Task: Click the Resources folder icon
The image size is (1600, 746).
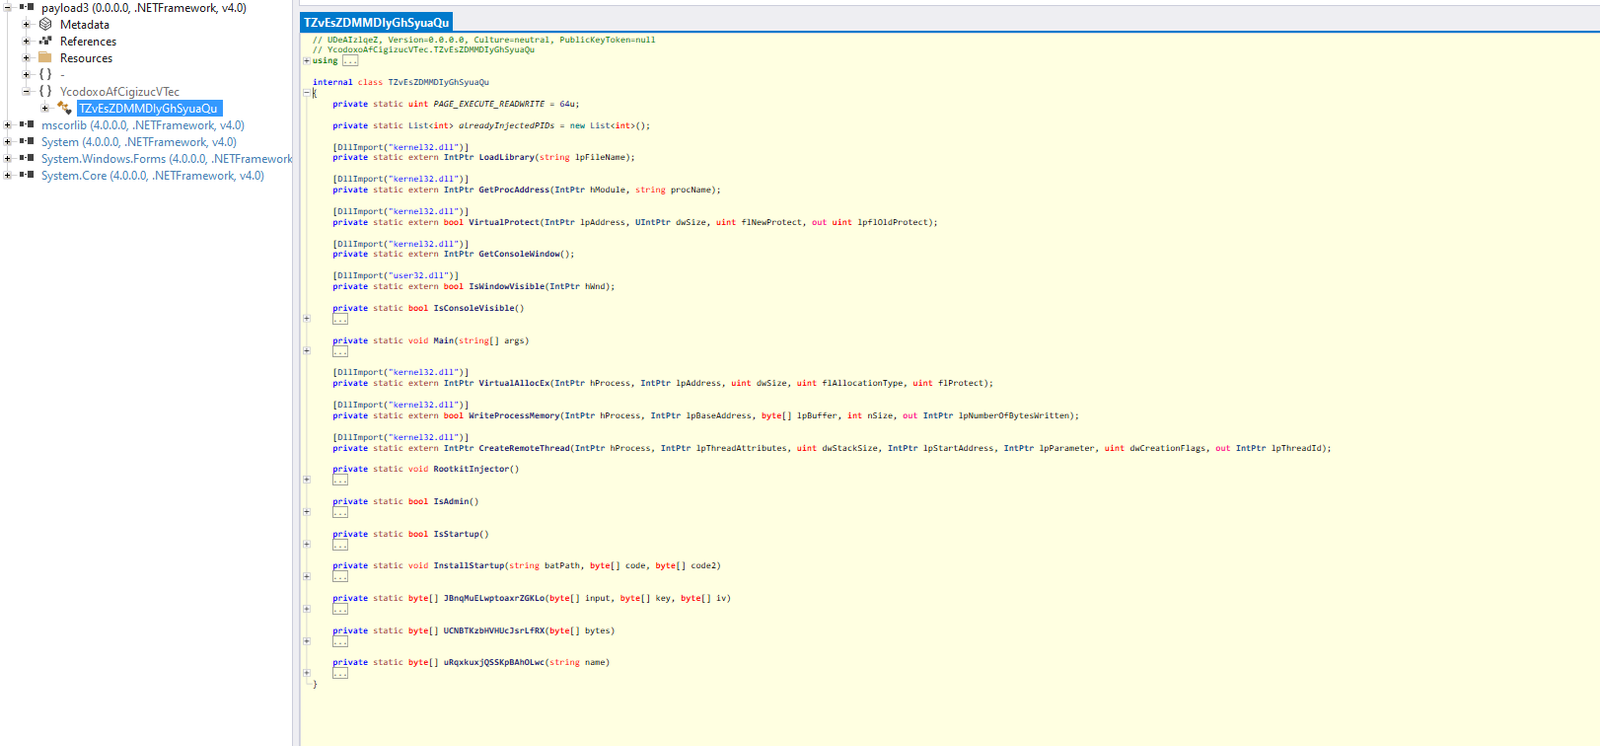Action: tap(45, 57)
